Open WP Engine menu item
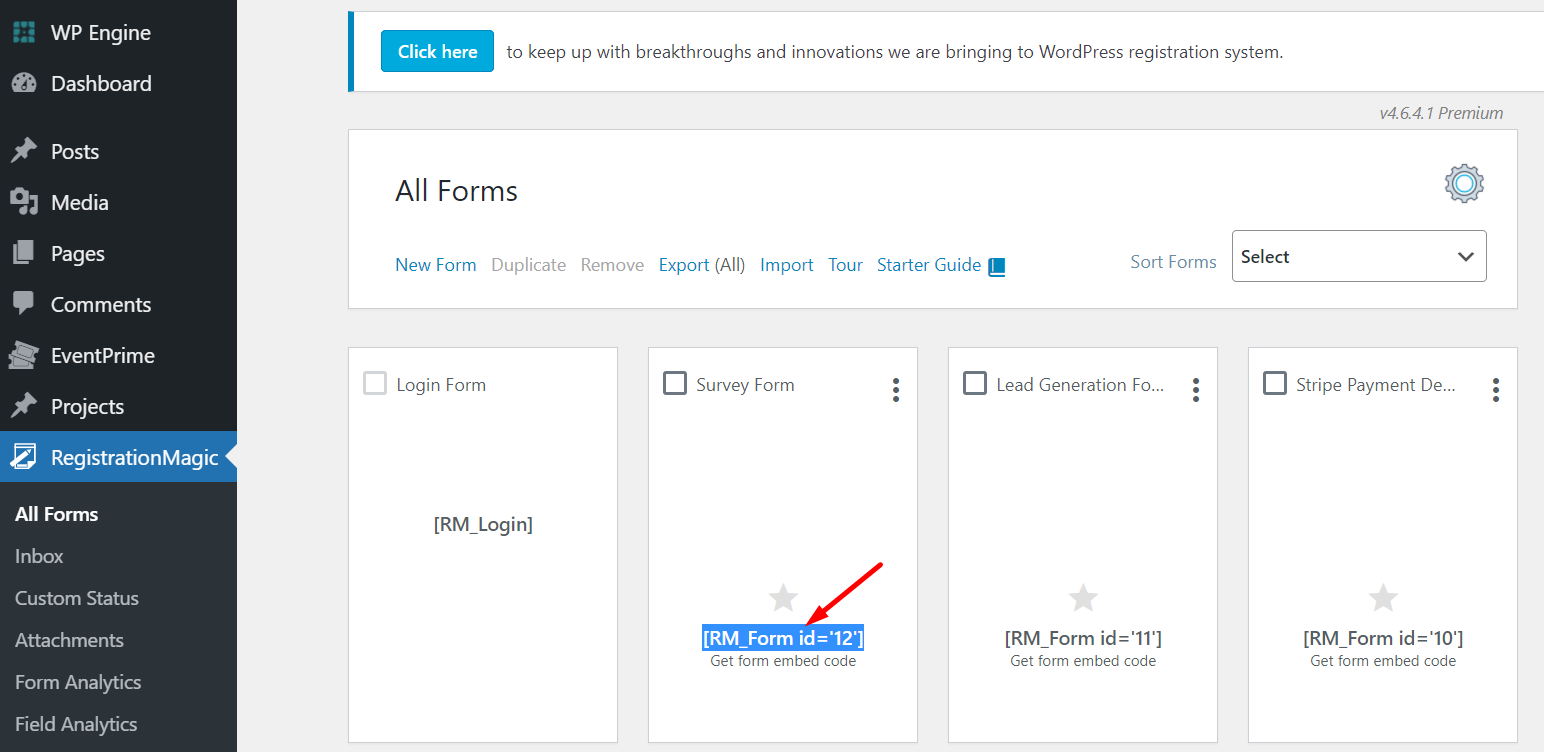 coord(118,32)
